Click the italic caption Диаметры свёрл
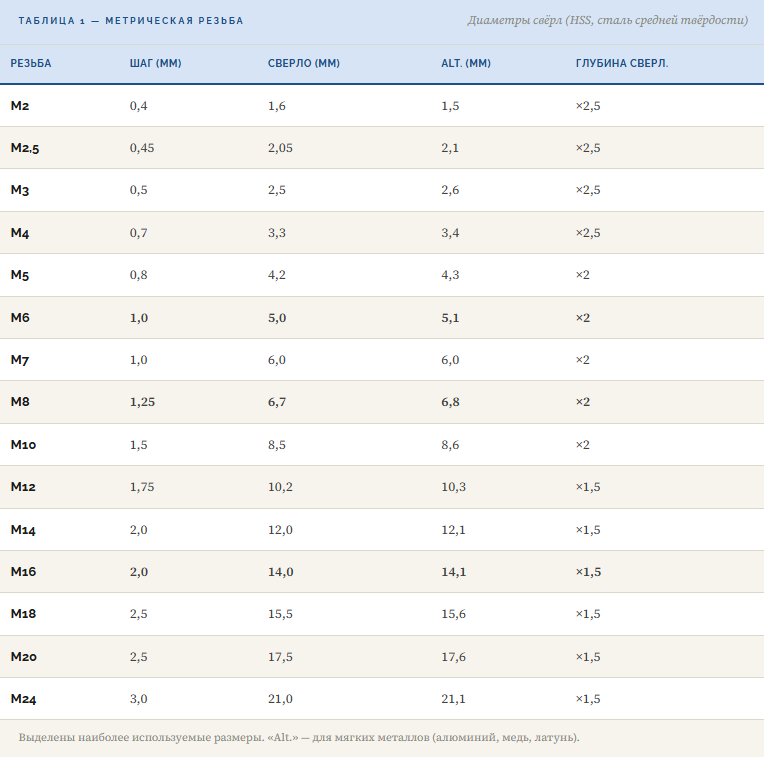Viewport: 764px width, 757px height. 607,20
